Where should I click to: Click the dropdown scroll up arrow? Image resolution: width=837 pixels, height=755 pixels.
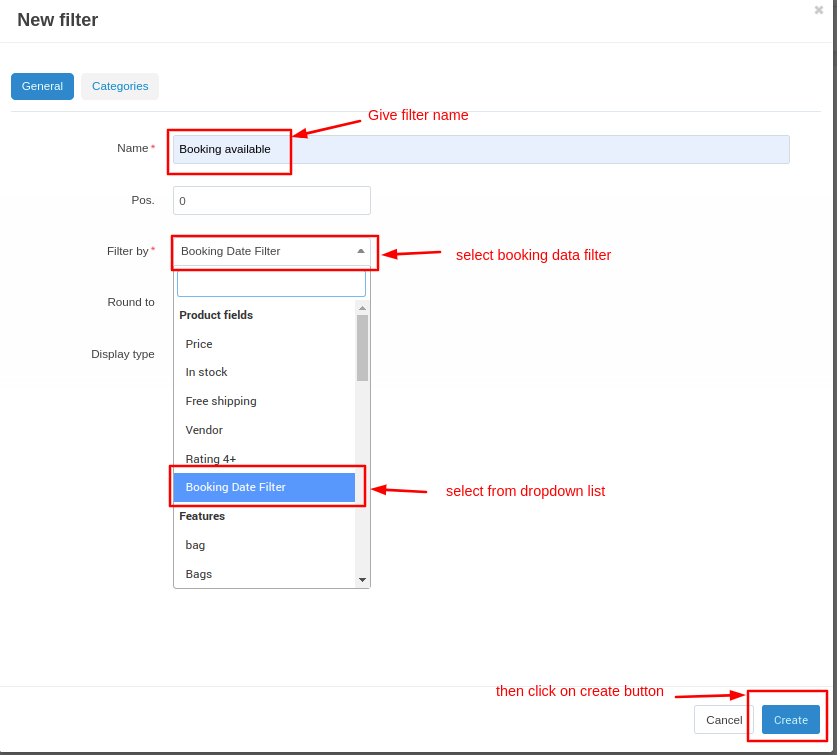tap(362, 308)
